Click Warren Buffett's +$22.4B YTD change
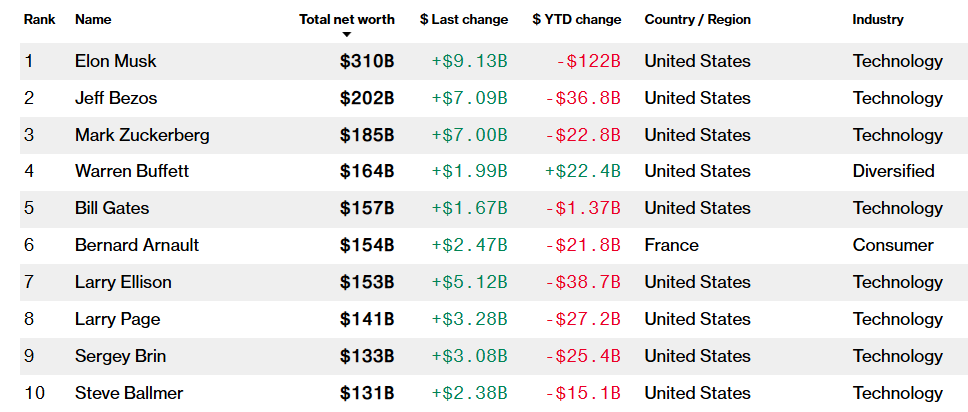 [582, 171]
